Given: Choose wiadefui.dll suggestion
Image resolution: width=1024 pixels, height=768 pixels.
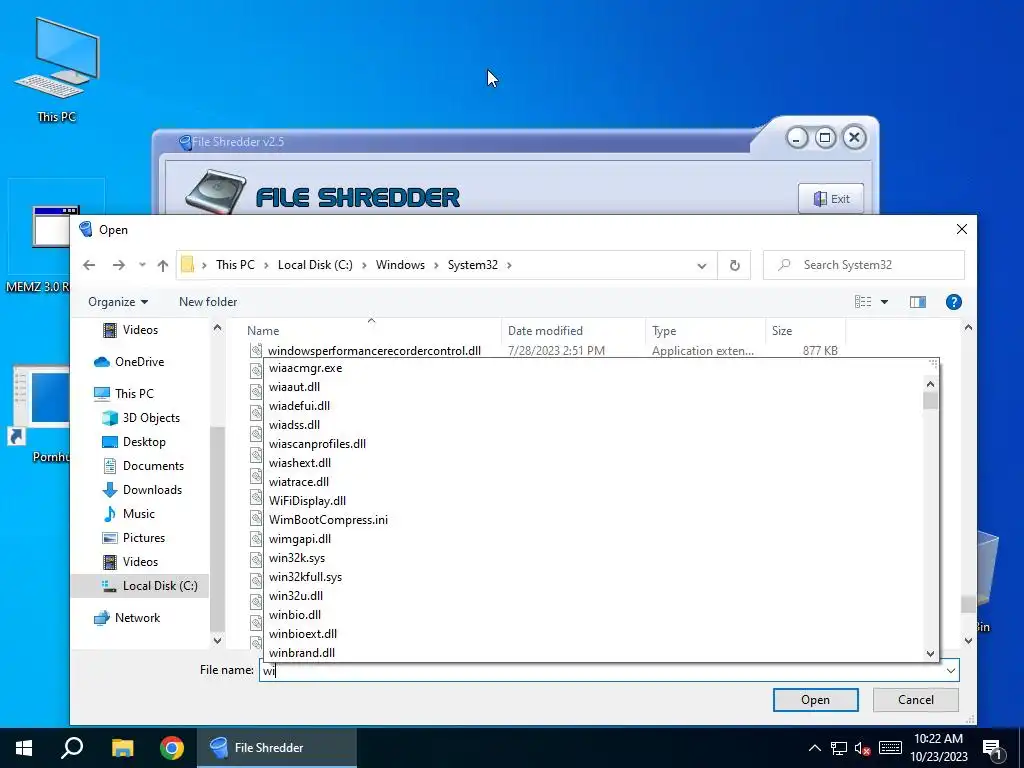Looking at the screenshot, I should pos(300,406).
